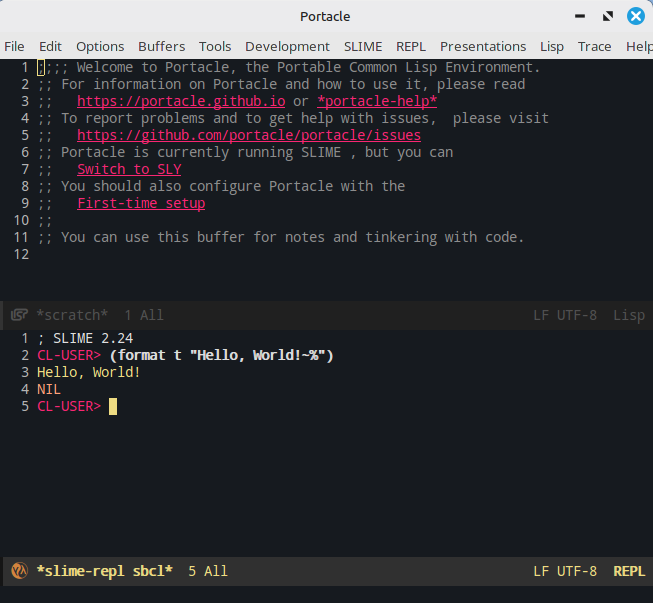Click the '1 All' position in scratch mode line
The image size is (653, 603).
[x=144, y=315]
